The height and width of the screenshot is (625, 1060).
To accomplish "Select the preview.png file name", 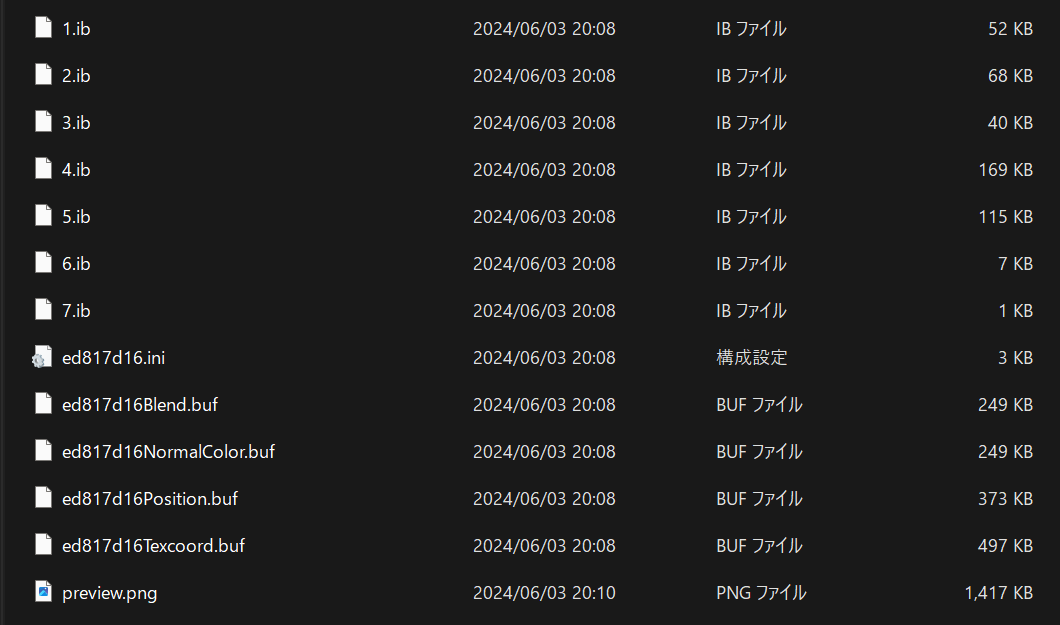I will point(110,593).
